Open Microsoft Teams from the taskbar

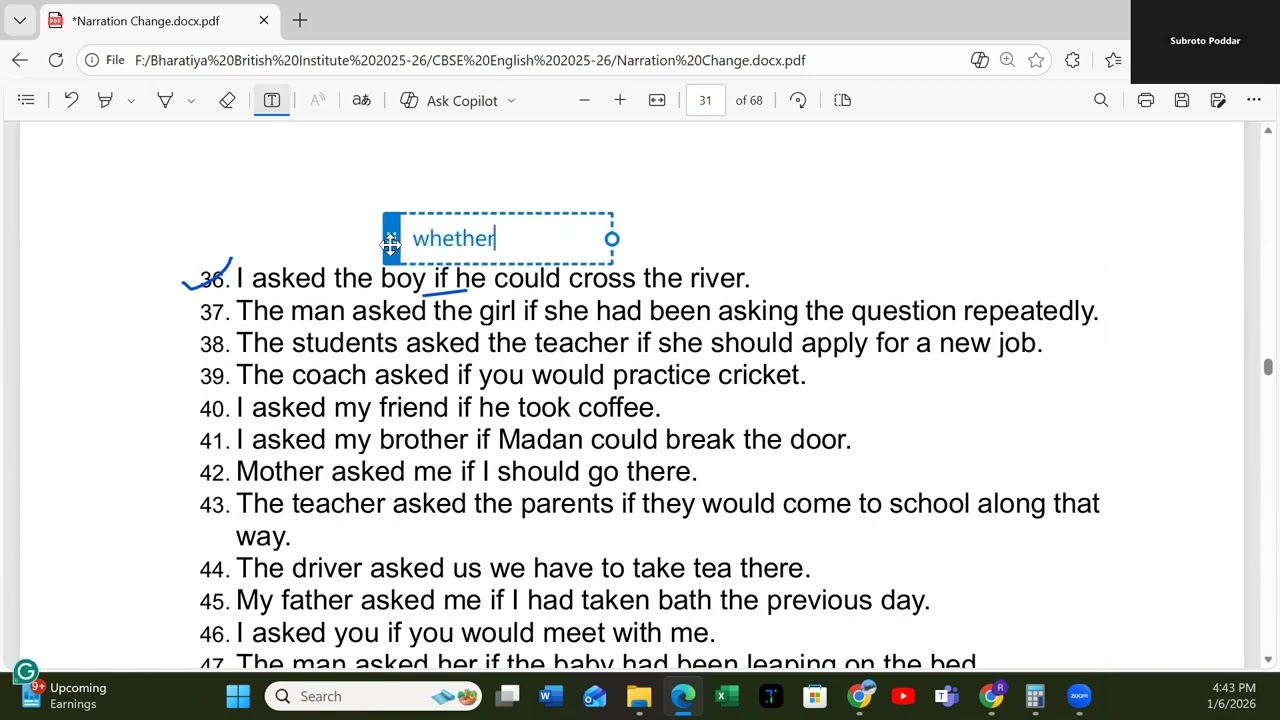coord(947,696)
